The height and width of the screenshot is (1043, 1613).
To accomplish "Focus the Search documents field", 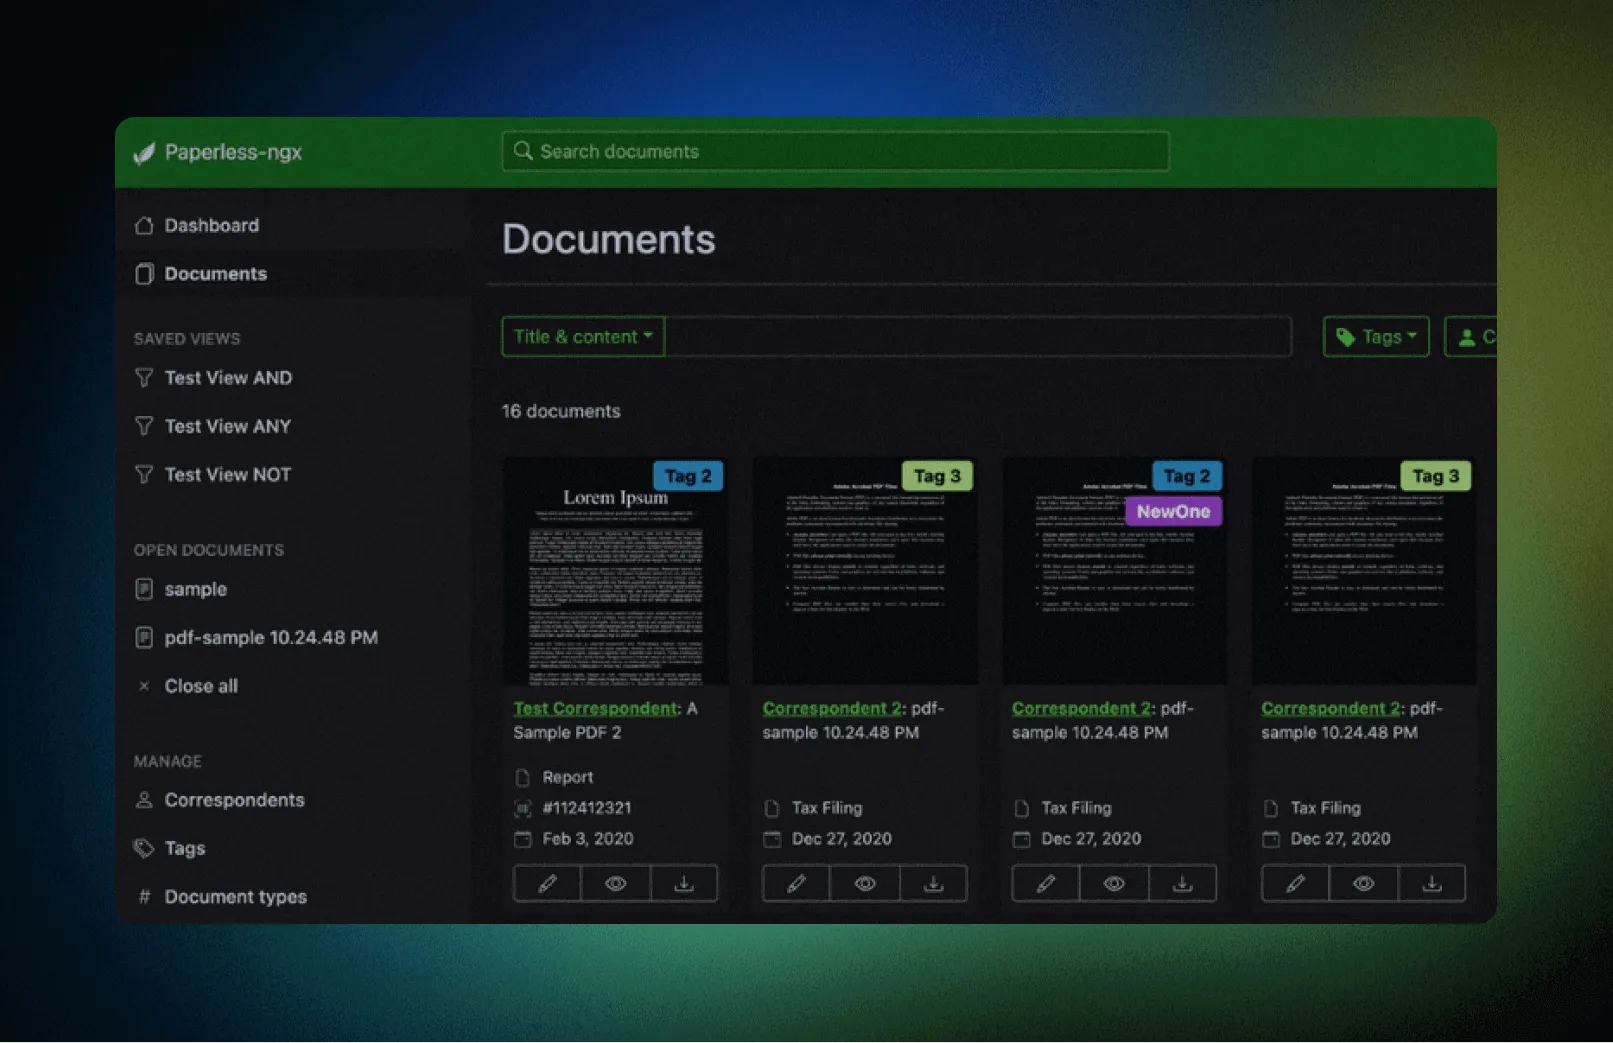I will [x=835, y=151].
